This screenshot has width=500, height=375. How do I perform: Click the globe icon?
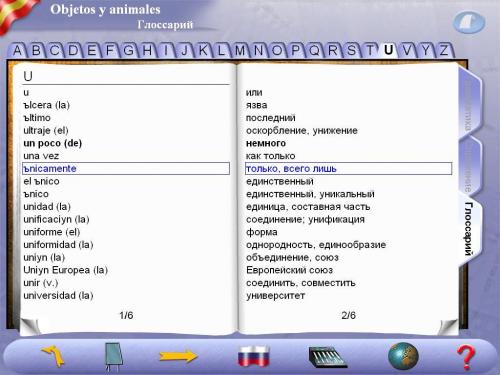[403, 356]
